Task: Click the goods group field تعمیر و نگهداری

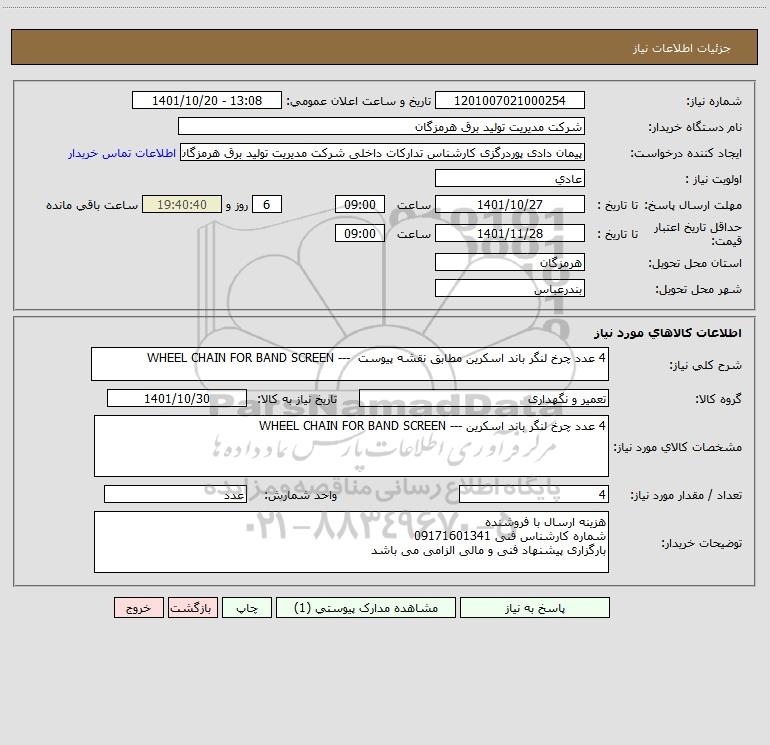Action: [484, 398]
